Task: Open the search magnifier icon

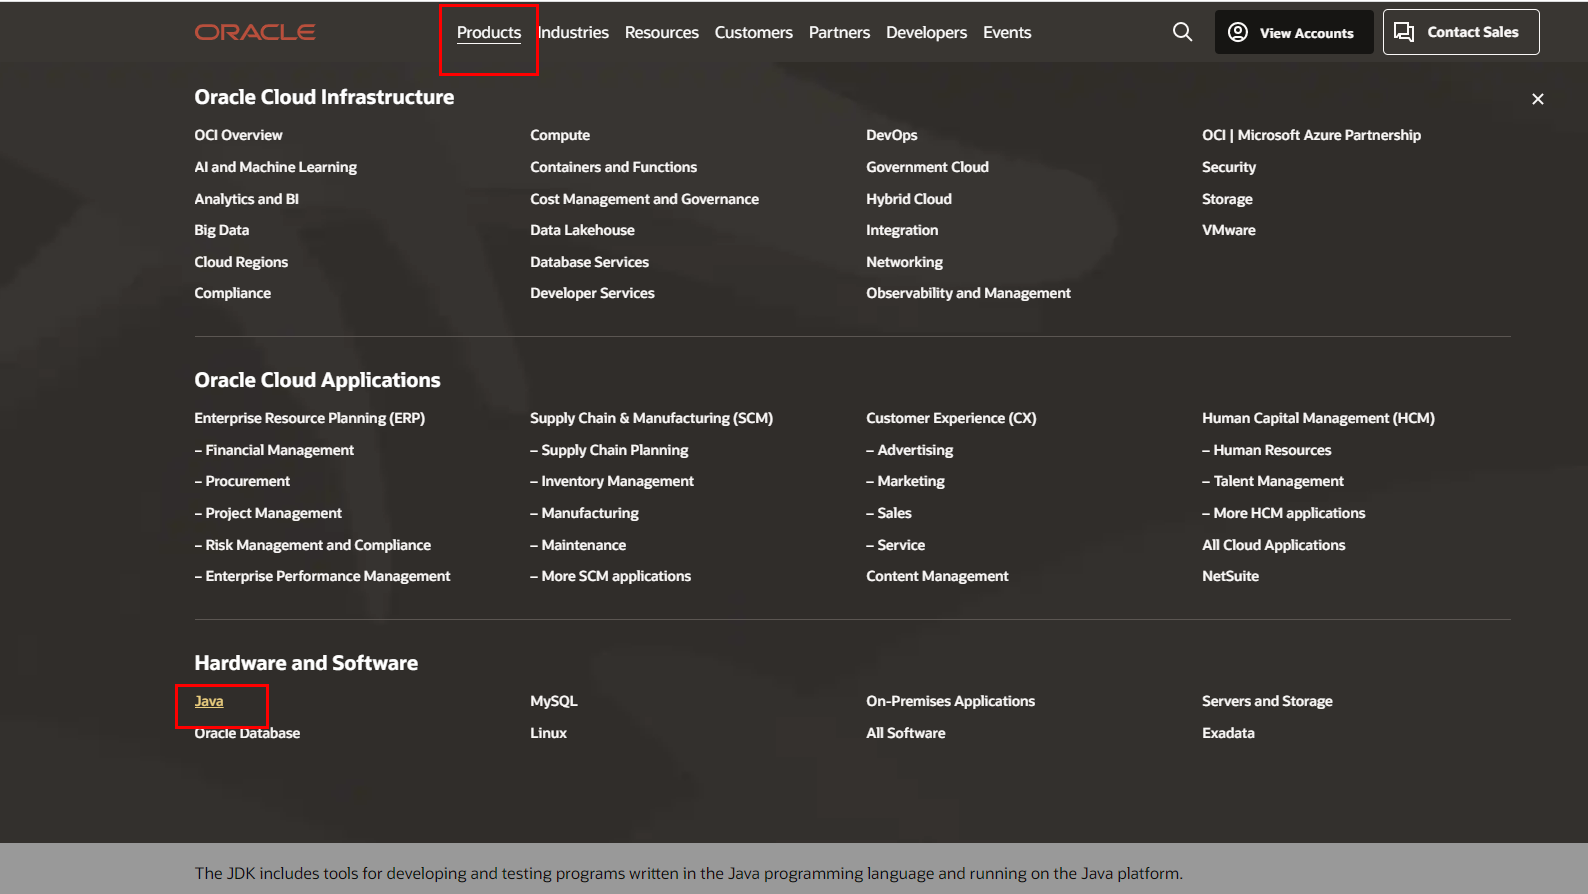Action: (1182, 32)
